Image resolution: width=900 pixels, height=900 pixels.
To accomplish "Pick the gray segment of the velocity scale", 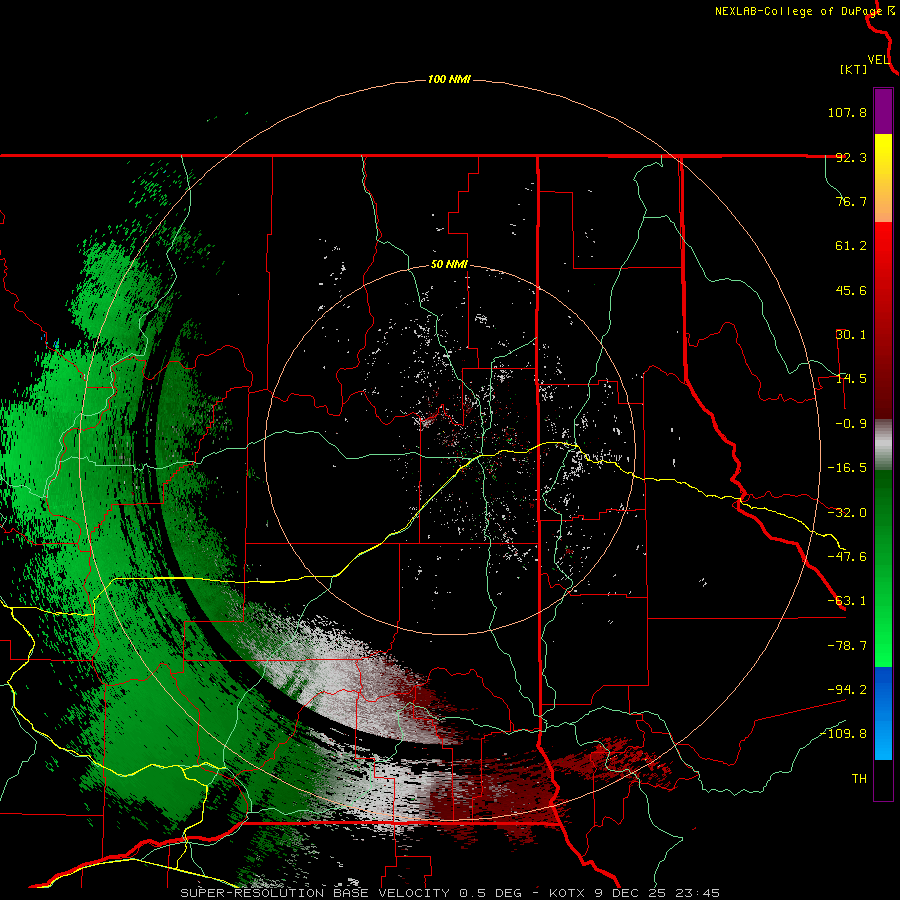I will point(883,445).
